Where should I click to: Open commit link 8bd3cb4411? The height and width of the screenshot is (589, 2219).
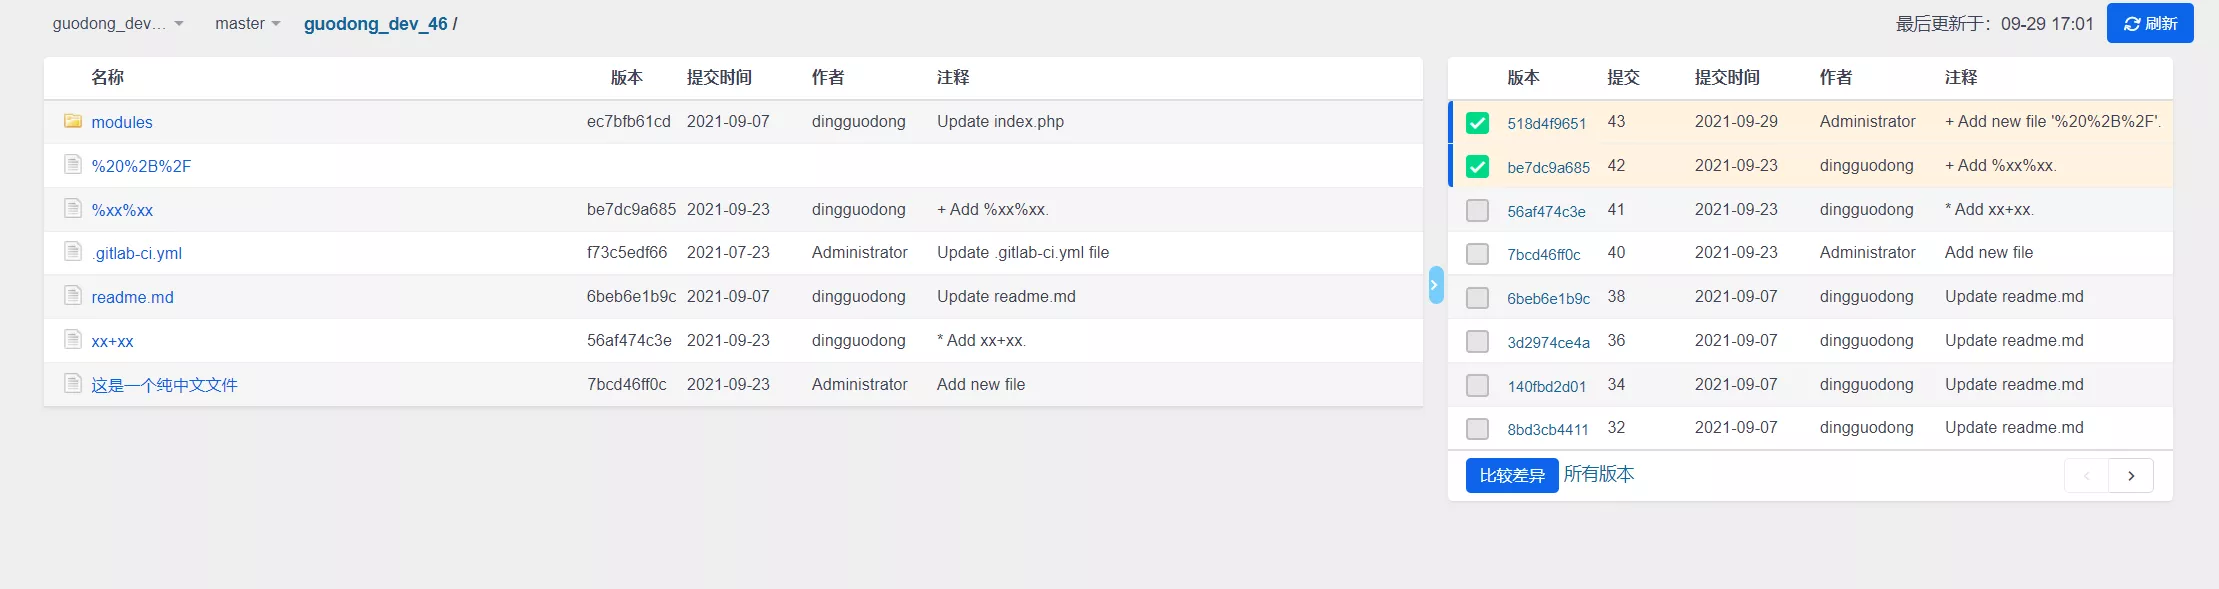coord(1548,430)
